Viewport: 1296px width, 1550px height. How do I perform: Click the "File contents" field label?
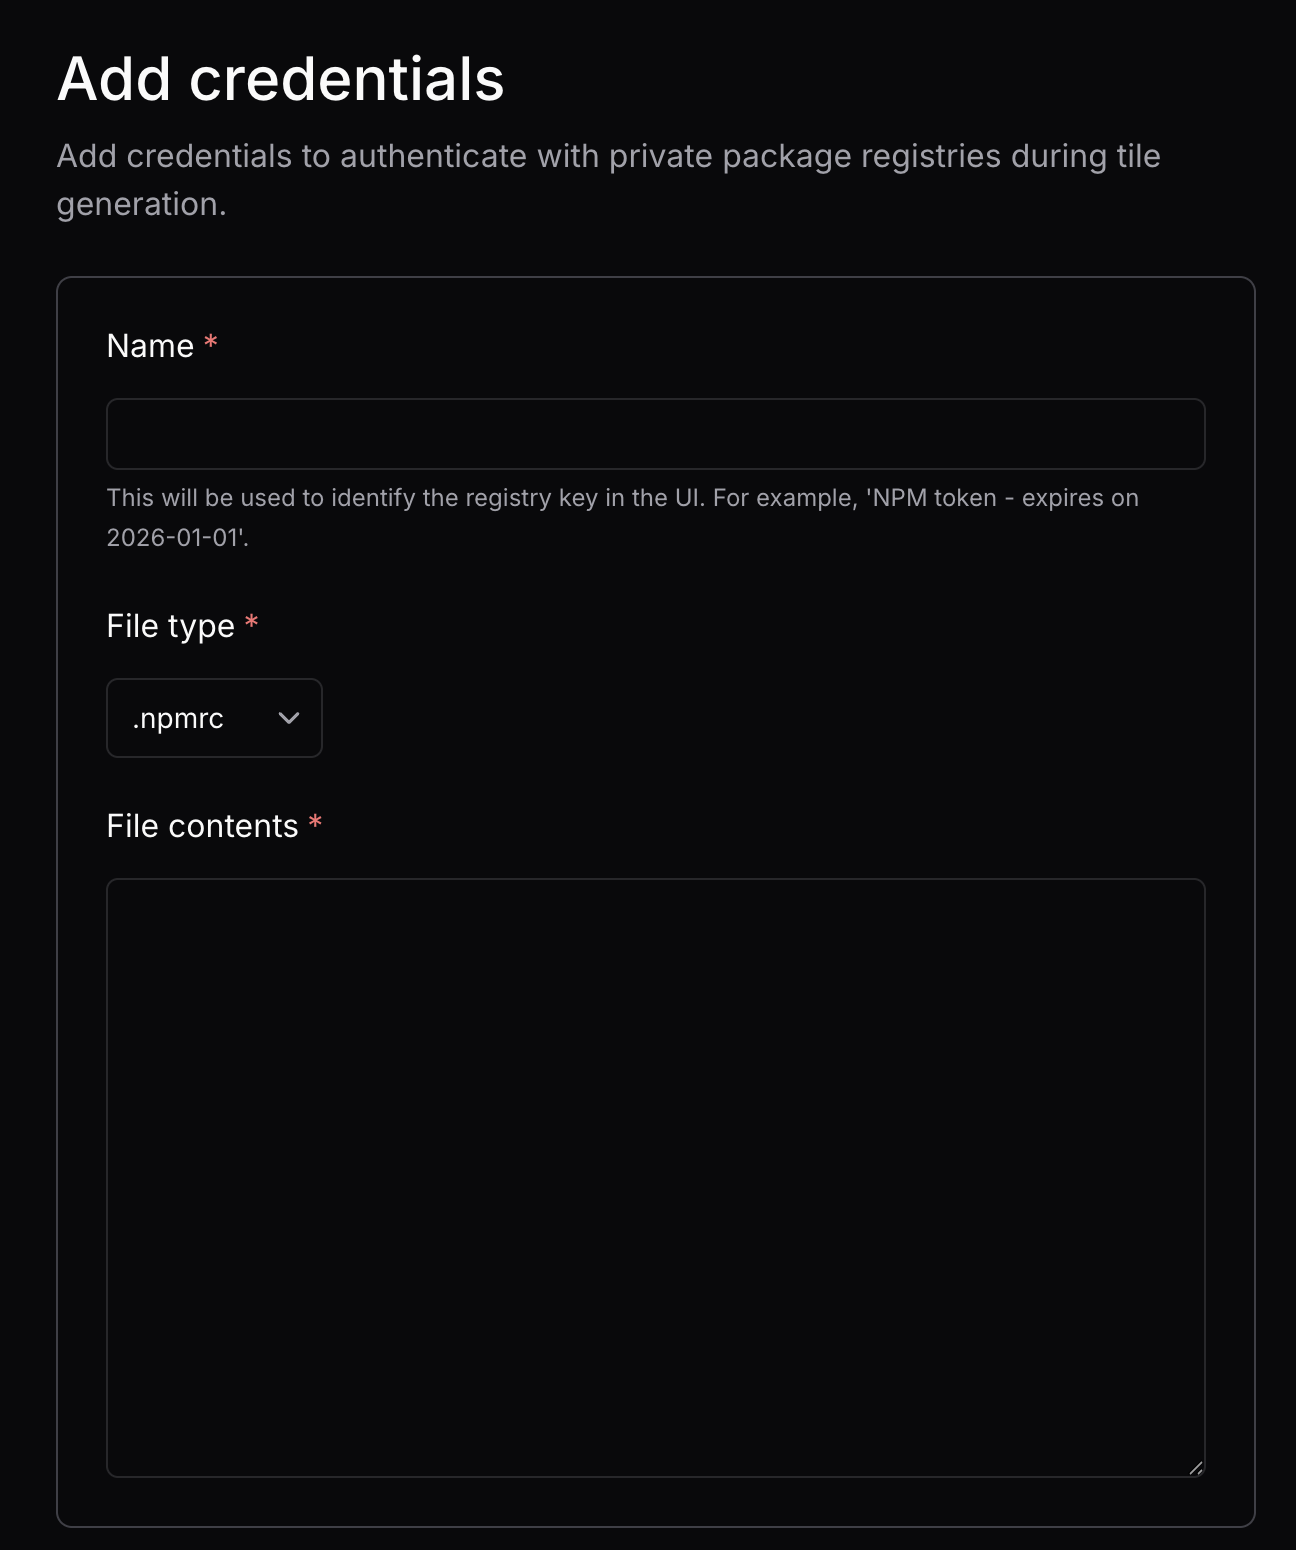(202, 826)
